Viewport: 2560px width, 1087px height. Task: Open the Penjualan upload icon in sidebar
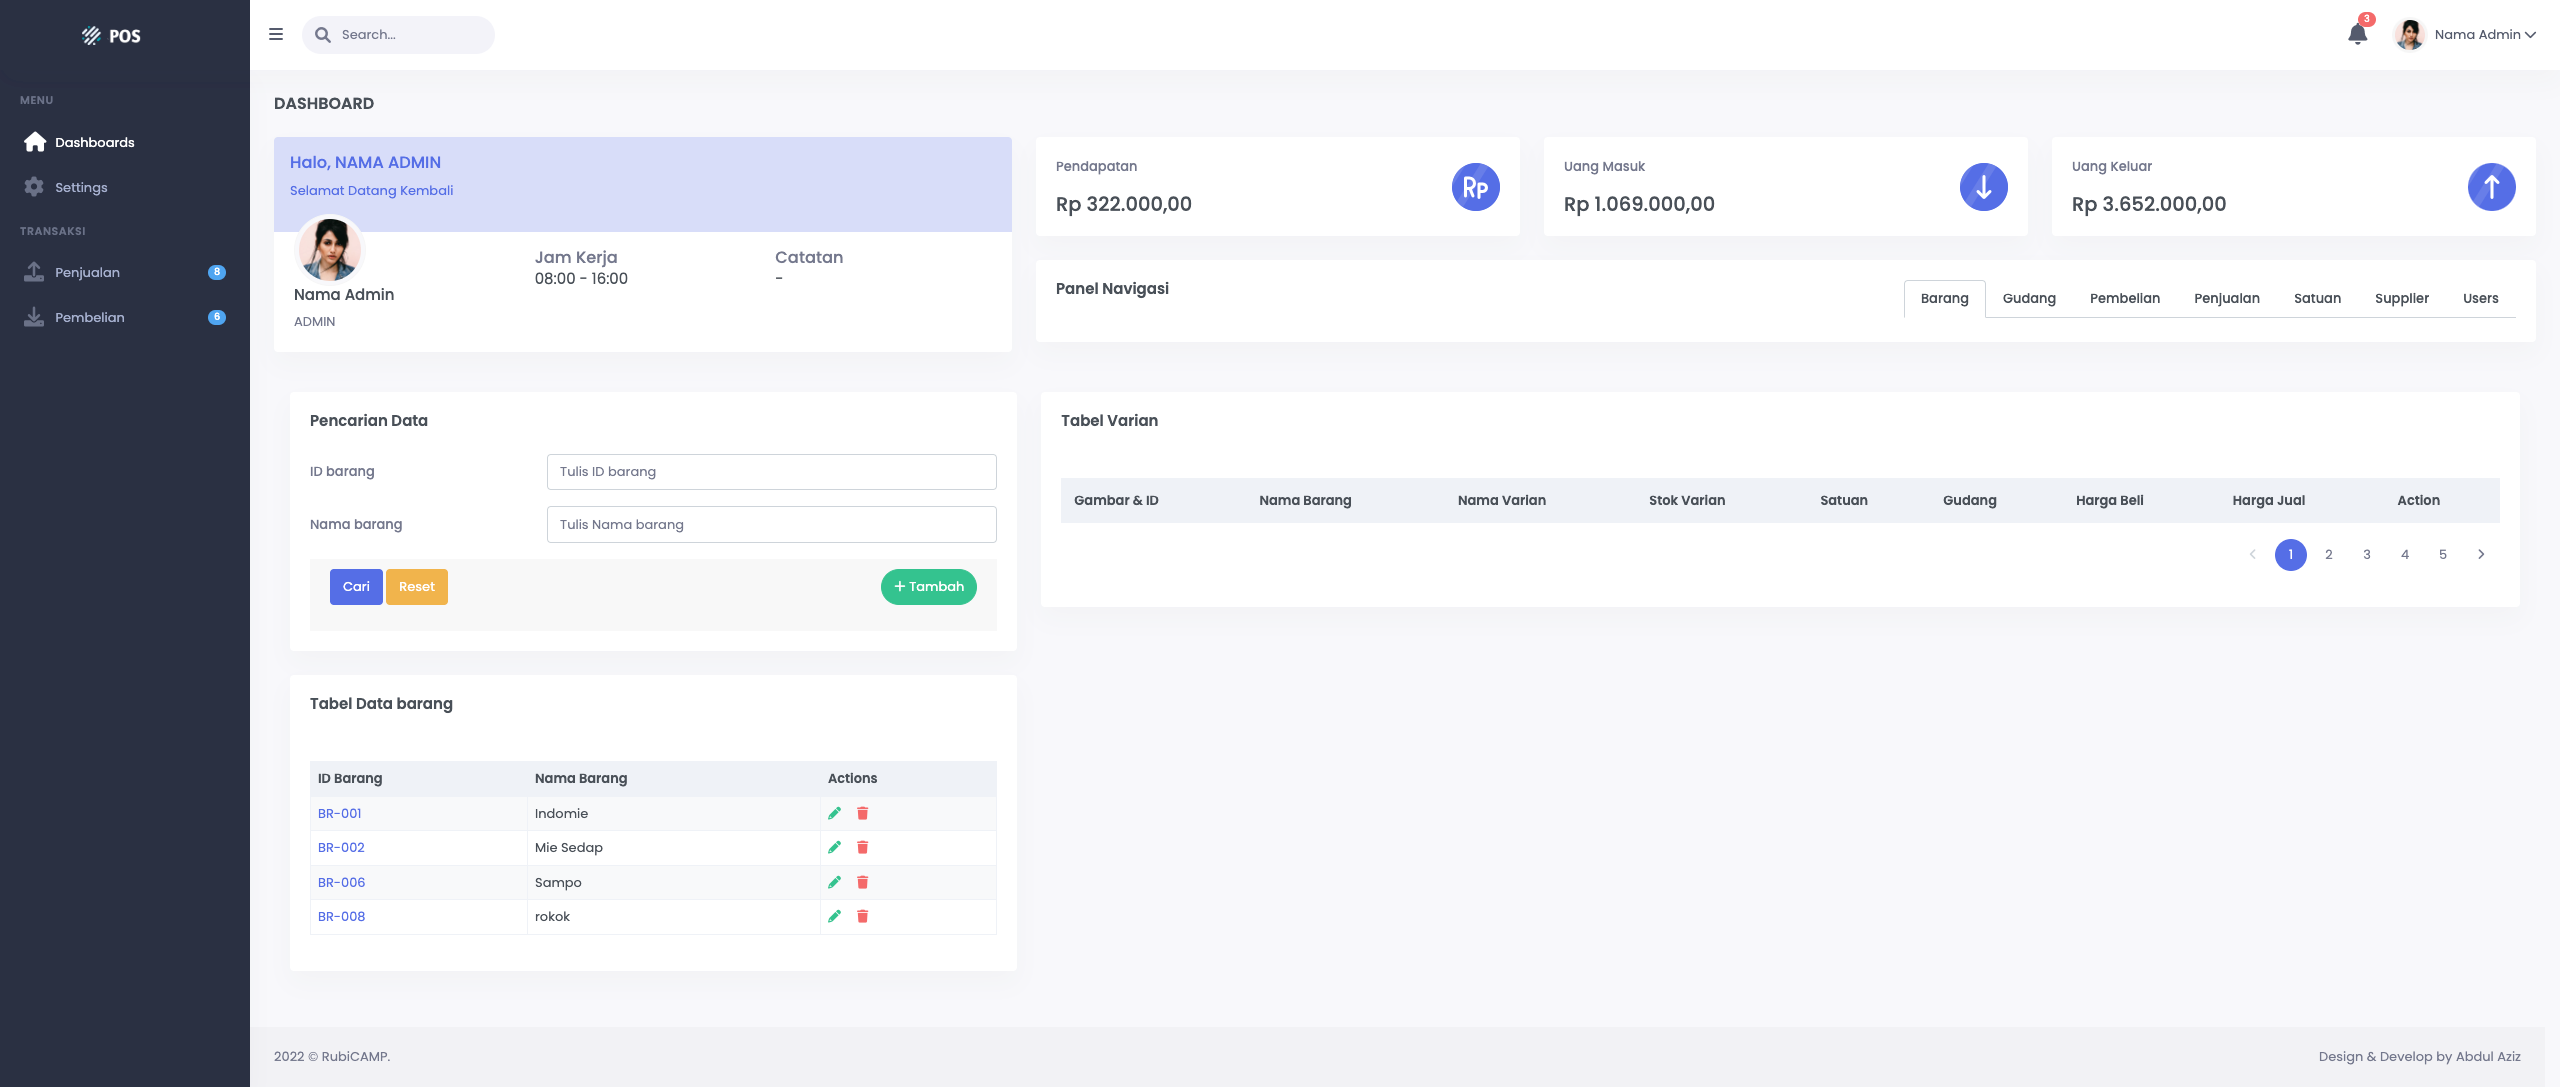(x=33, y=270)
